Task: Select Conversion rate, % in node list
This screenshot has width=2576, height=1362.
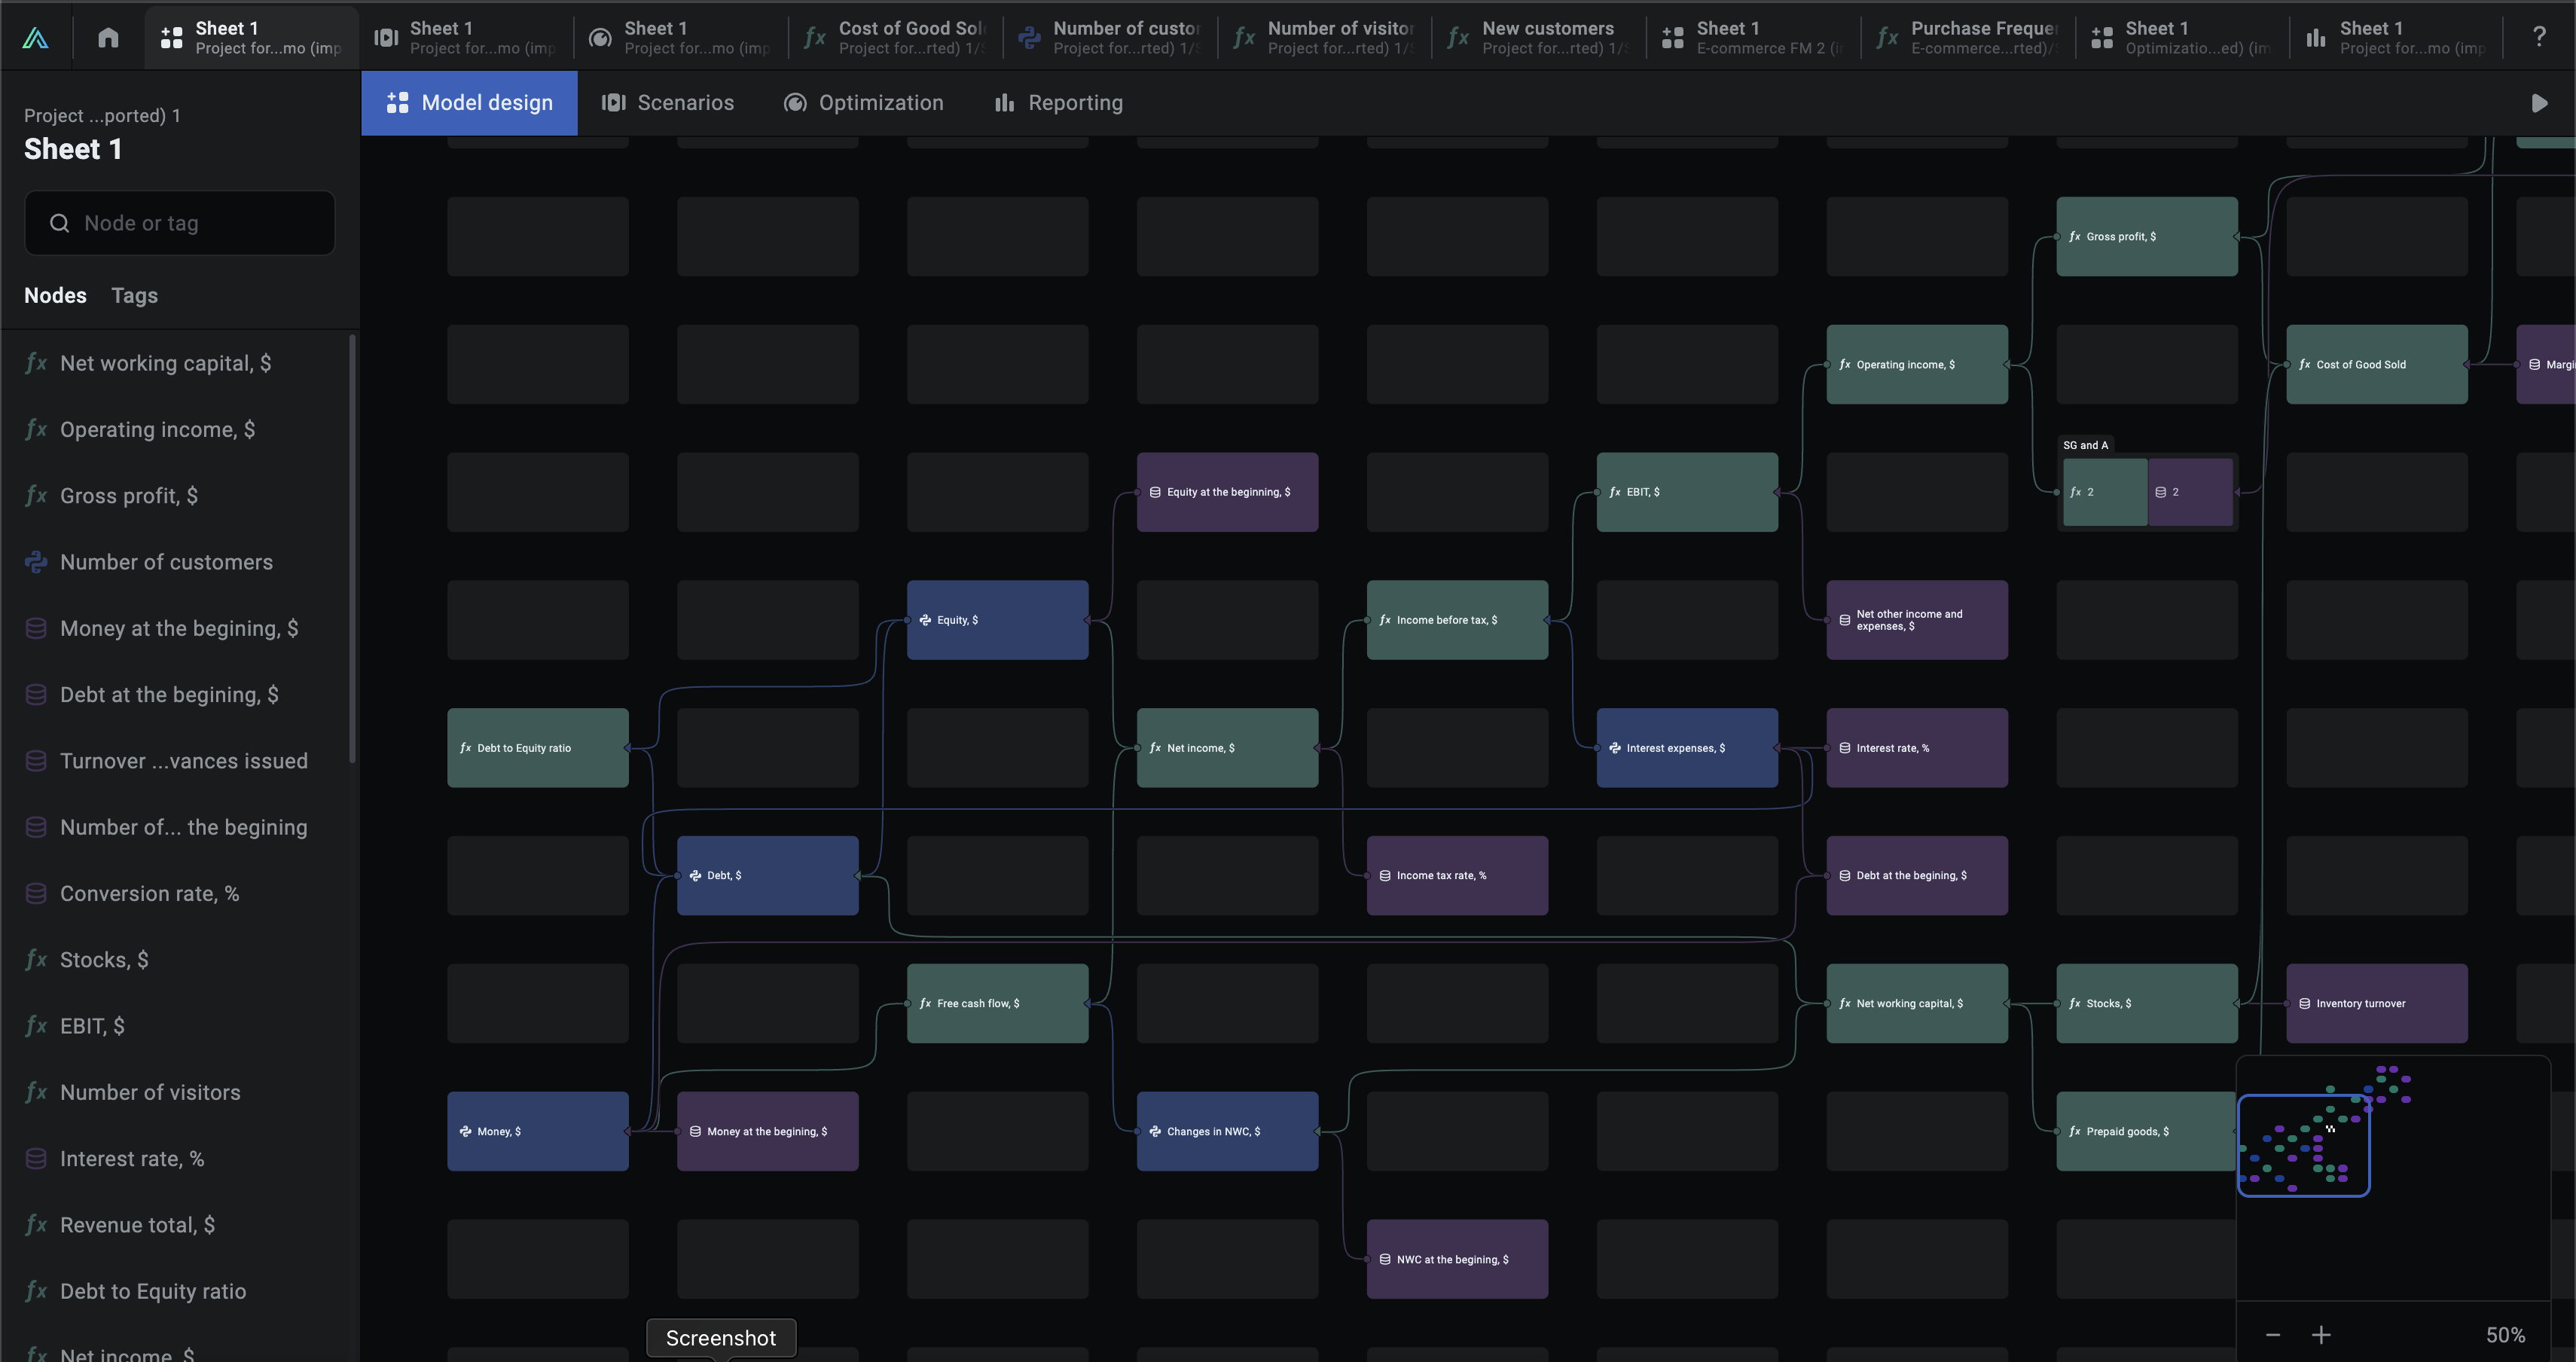Action: [149, 893]
